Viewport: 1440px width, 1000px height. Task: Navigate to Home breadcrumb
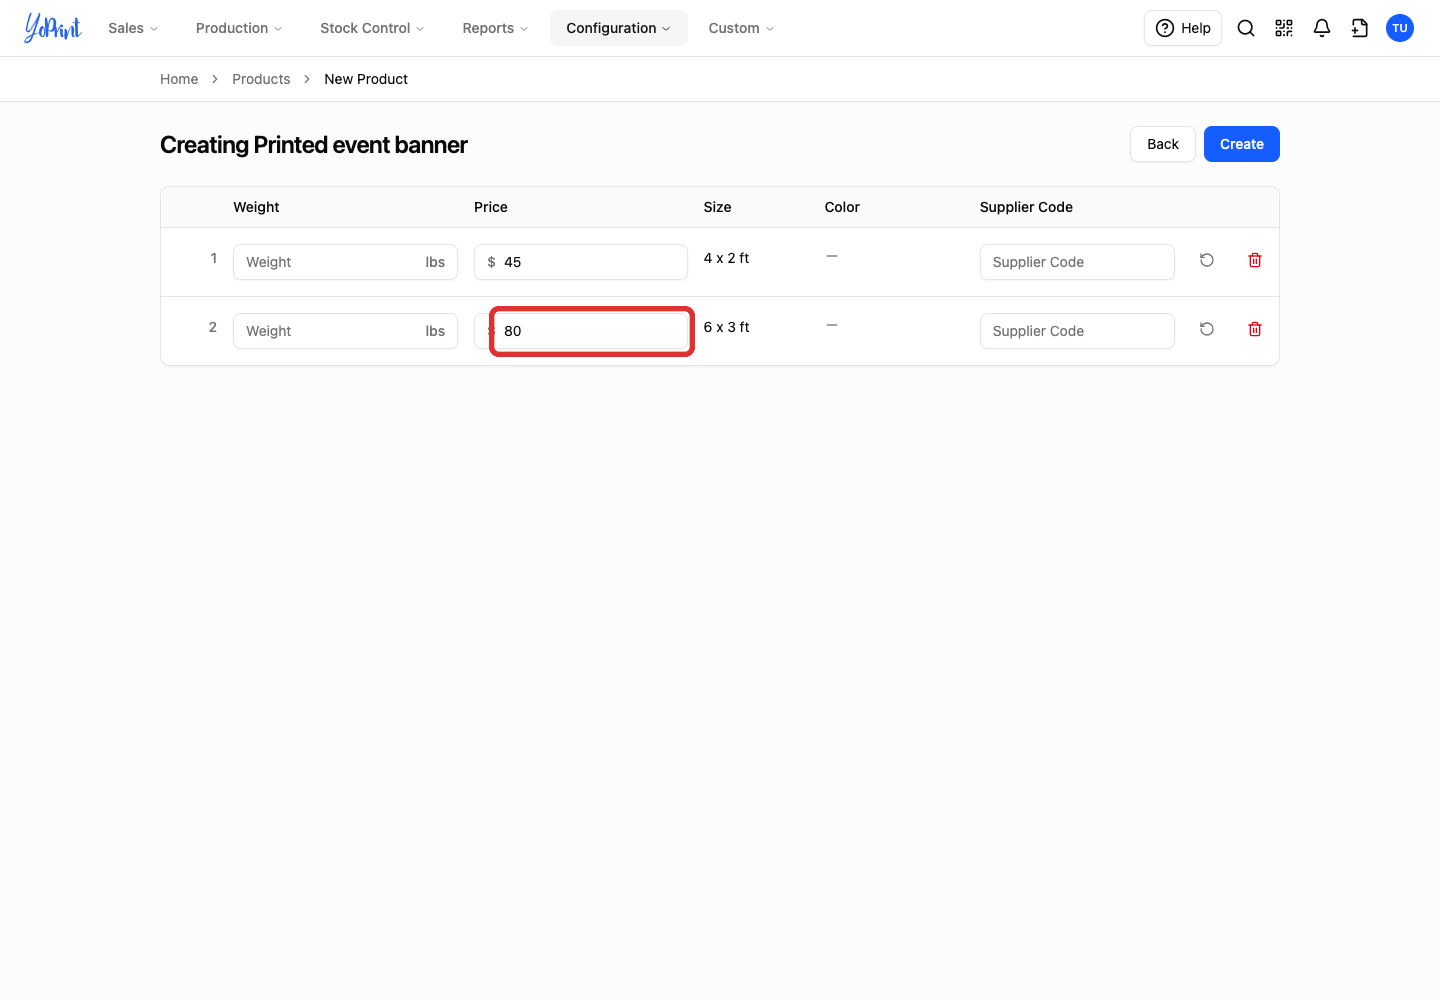click(x=179, y=79)
